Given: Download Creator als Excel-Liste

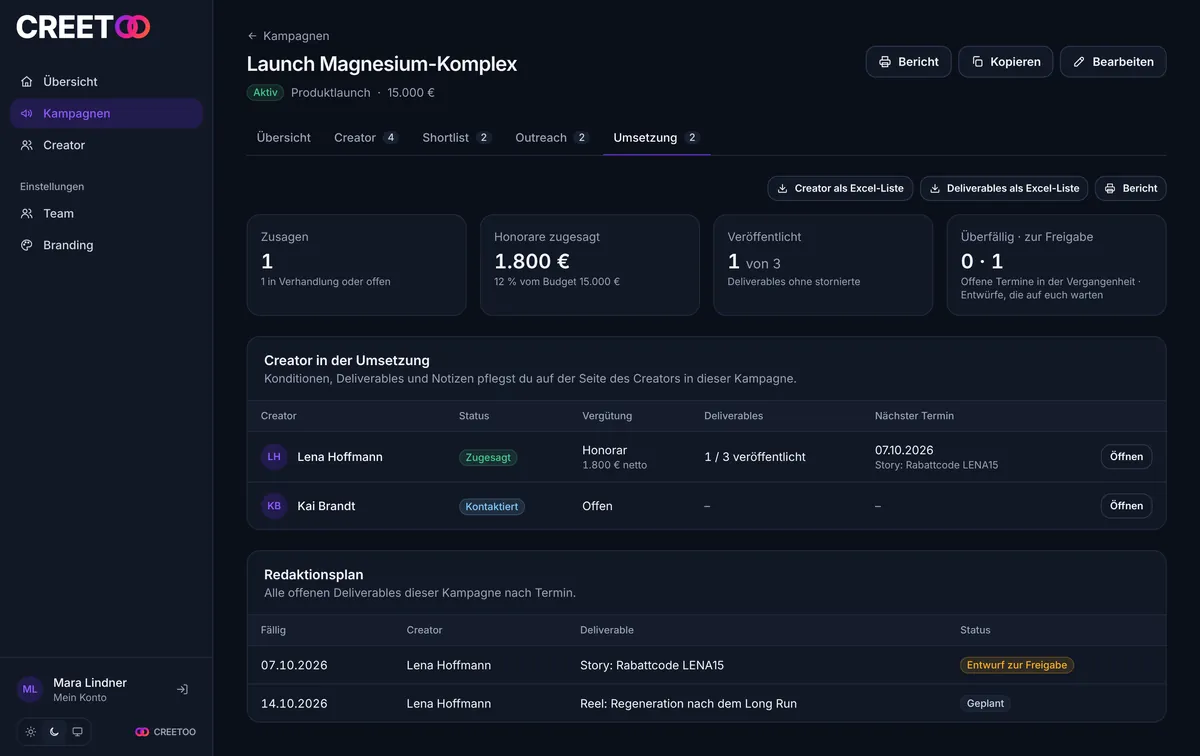Looking at the screenshot, I should click(840, 188).
